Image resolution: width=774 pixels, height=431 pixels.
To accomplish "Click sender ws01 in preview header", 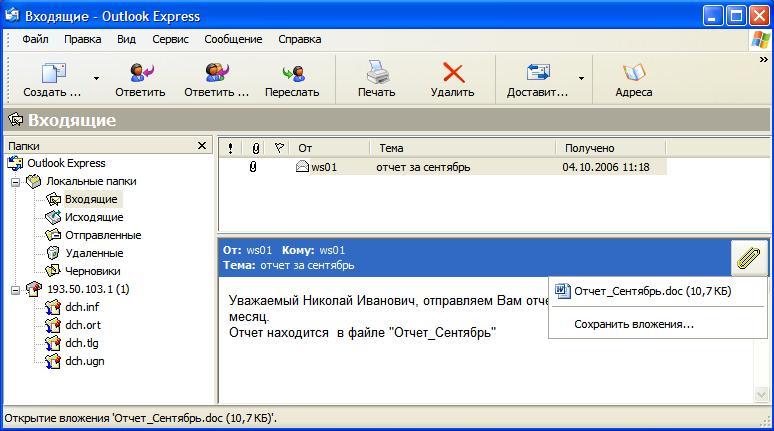I will pos(259,250).
